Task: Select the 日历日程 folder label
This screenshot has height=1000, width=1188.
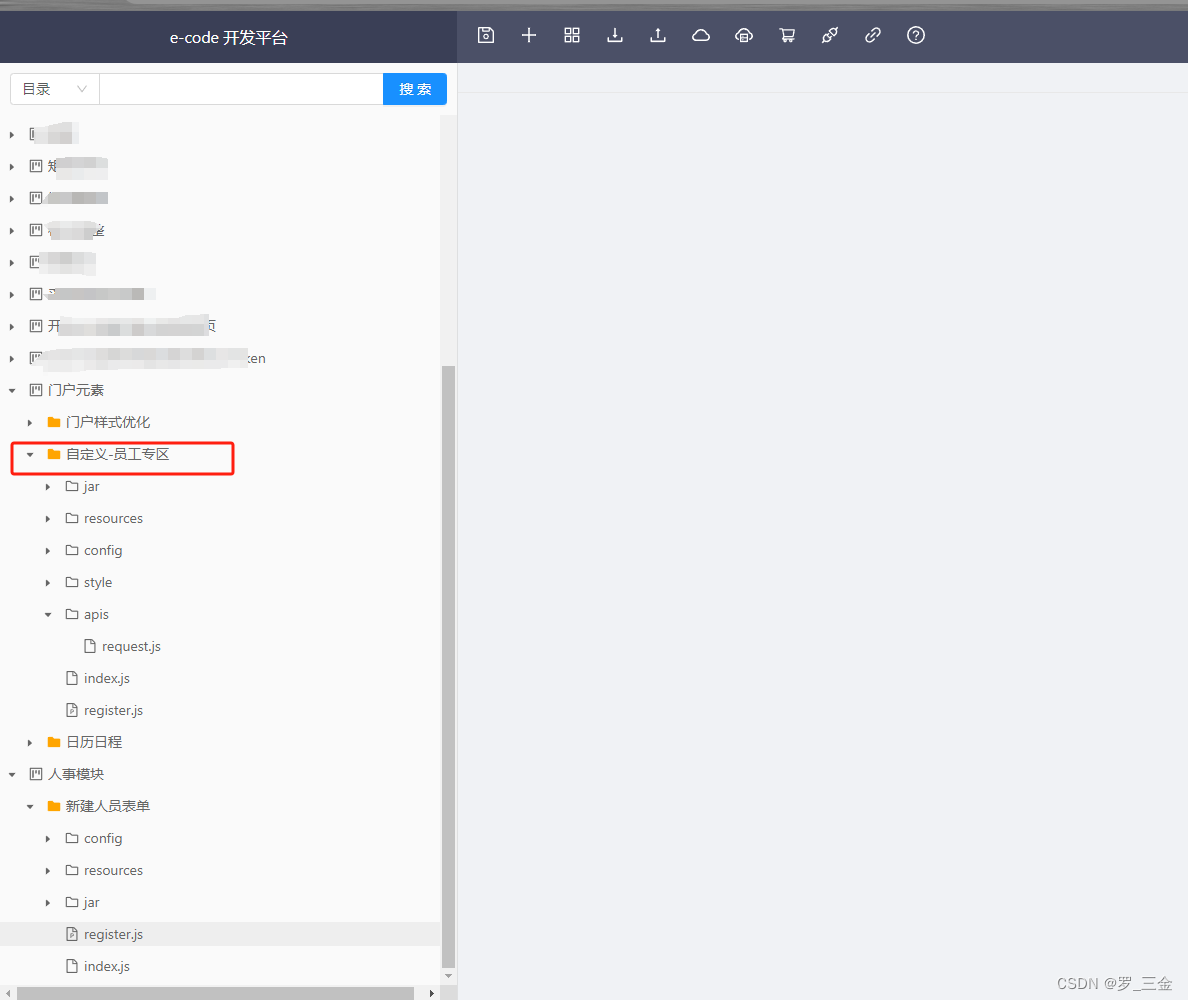Action: (x=94, y=742)
